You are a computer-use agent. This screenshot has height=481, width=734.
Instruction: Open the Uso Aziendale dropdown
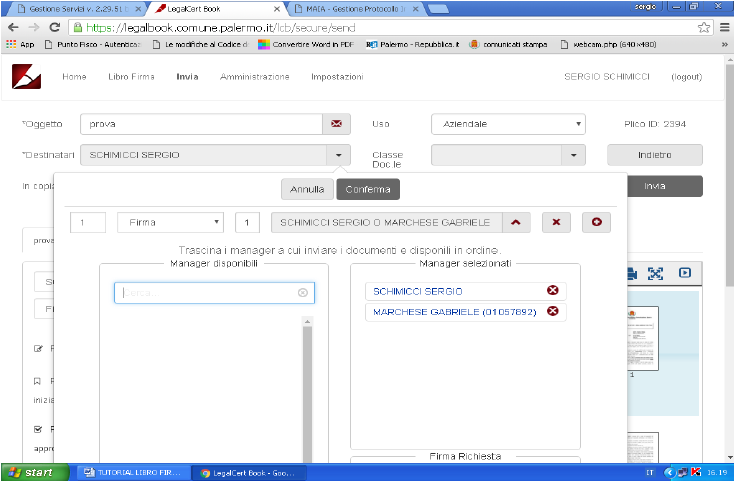coord(508,124)
